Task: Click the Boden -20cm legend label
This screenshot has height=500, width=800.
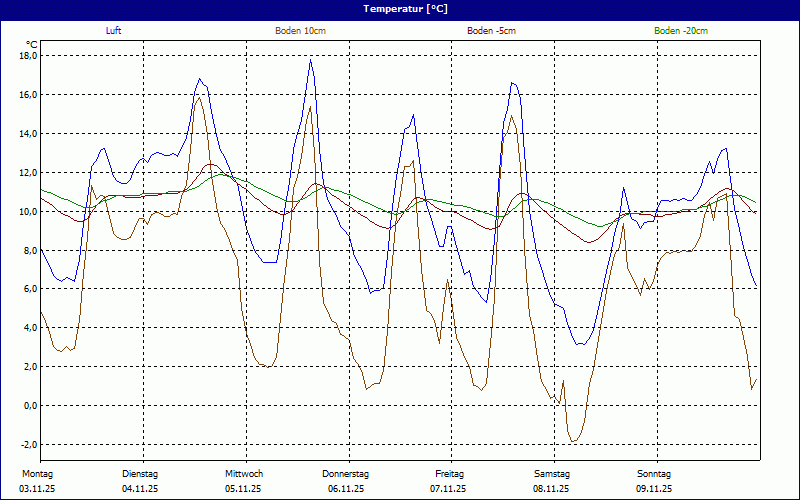Action: pos(681,31)
